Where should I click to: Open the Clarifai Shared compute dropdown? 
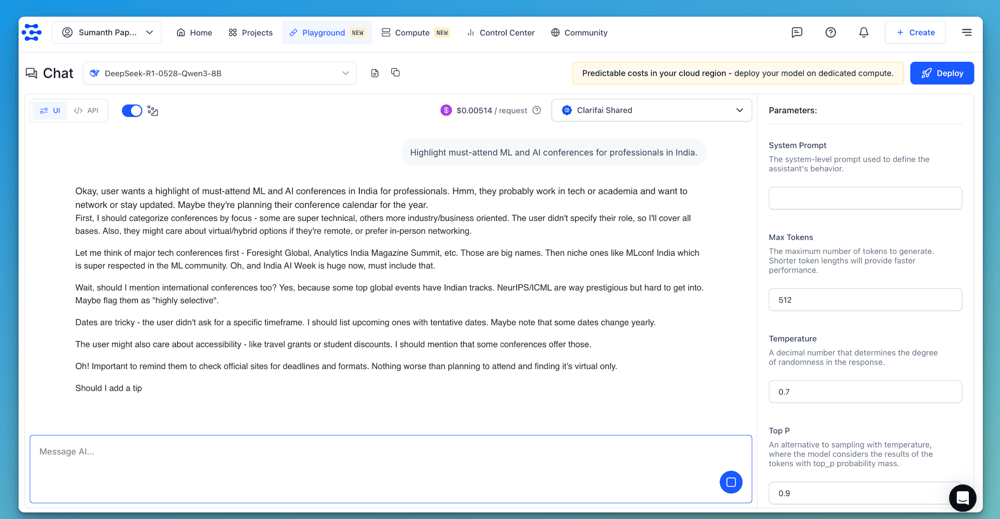coord(651,111)
